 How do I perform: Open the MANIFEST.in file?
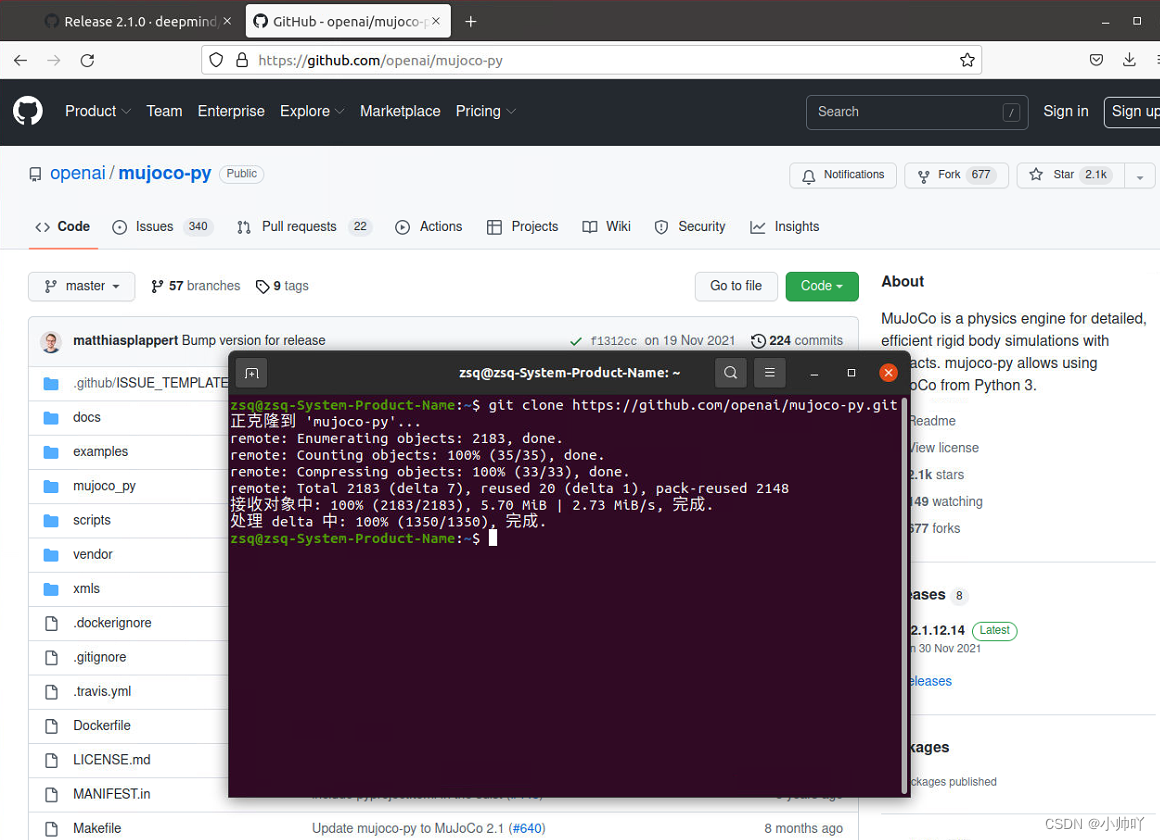pos(112,794)
